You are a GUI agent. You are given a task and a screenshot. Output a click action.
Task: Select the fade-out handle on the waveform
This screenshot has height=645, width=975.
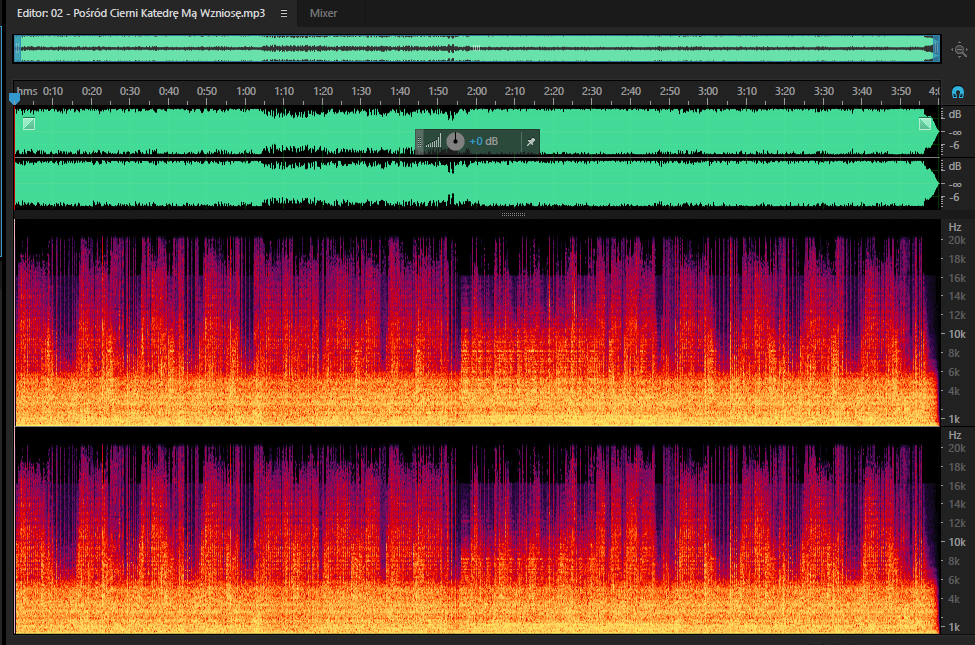tap(925, 124)
